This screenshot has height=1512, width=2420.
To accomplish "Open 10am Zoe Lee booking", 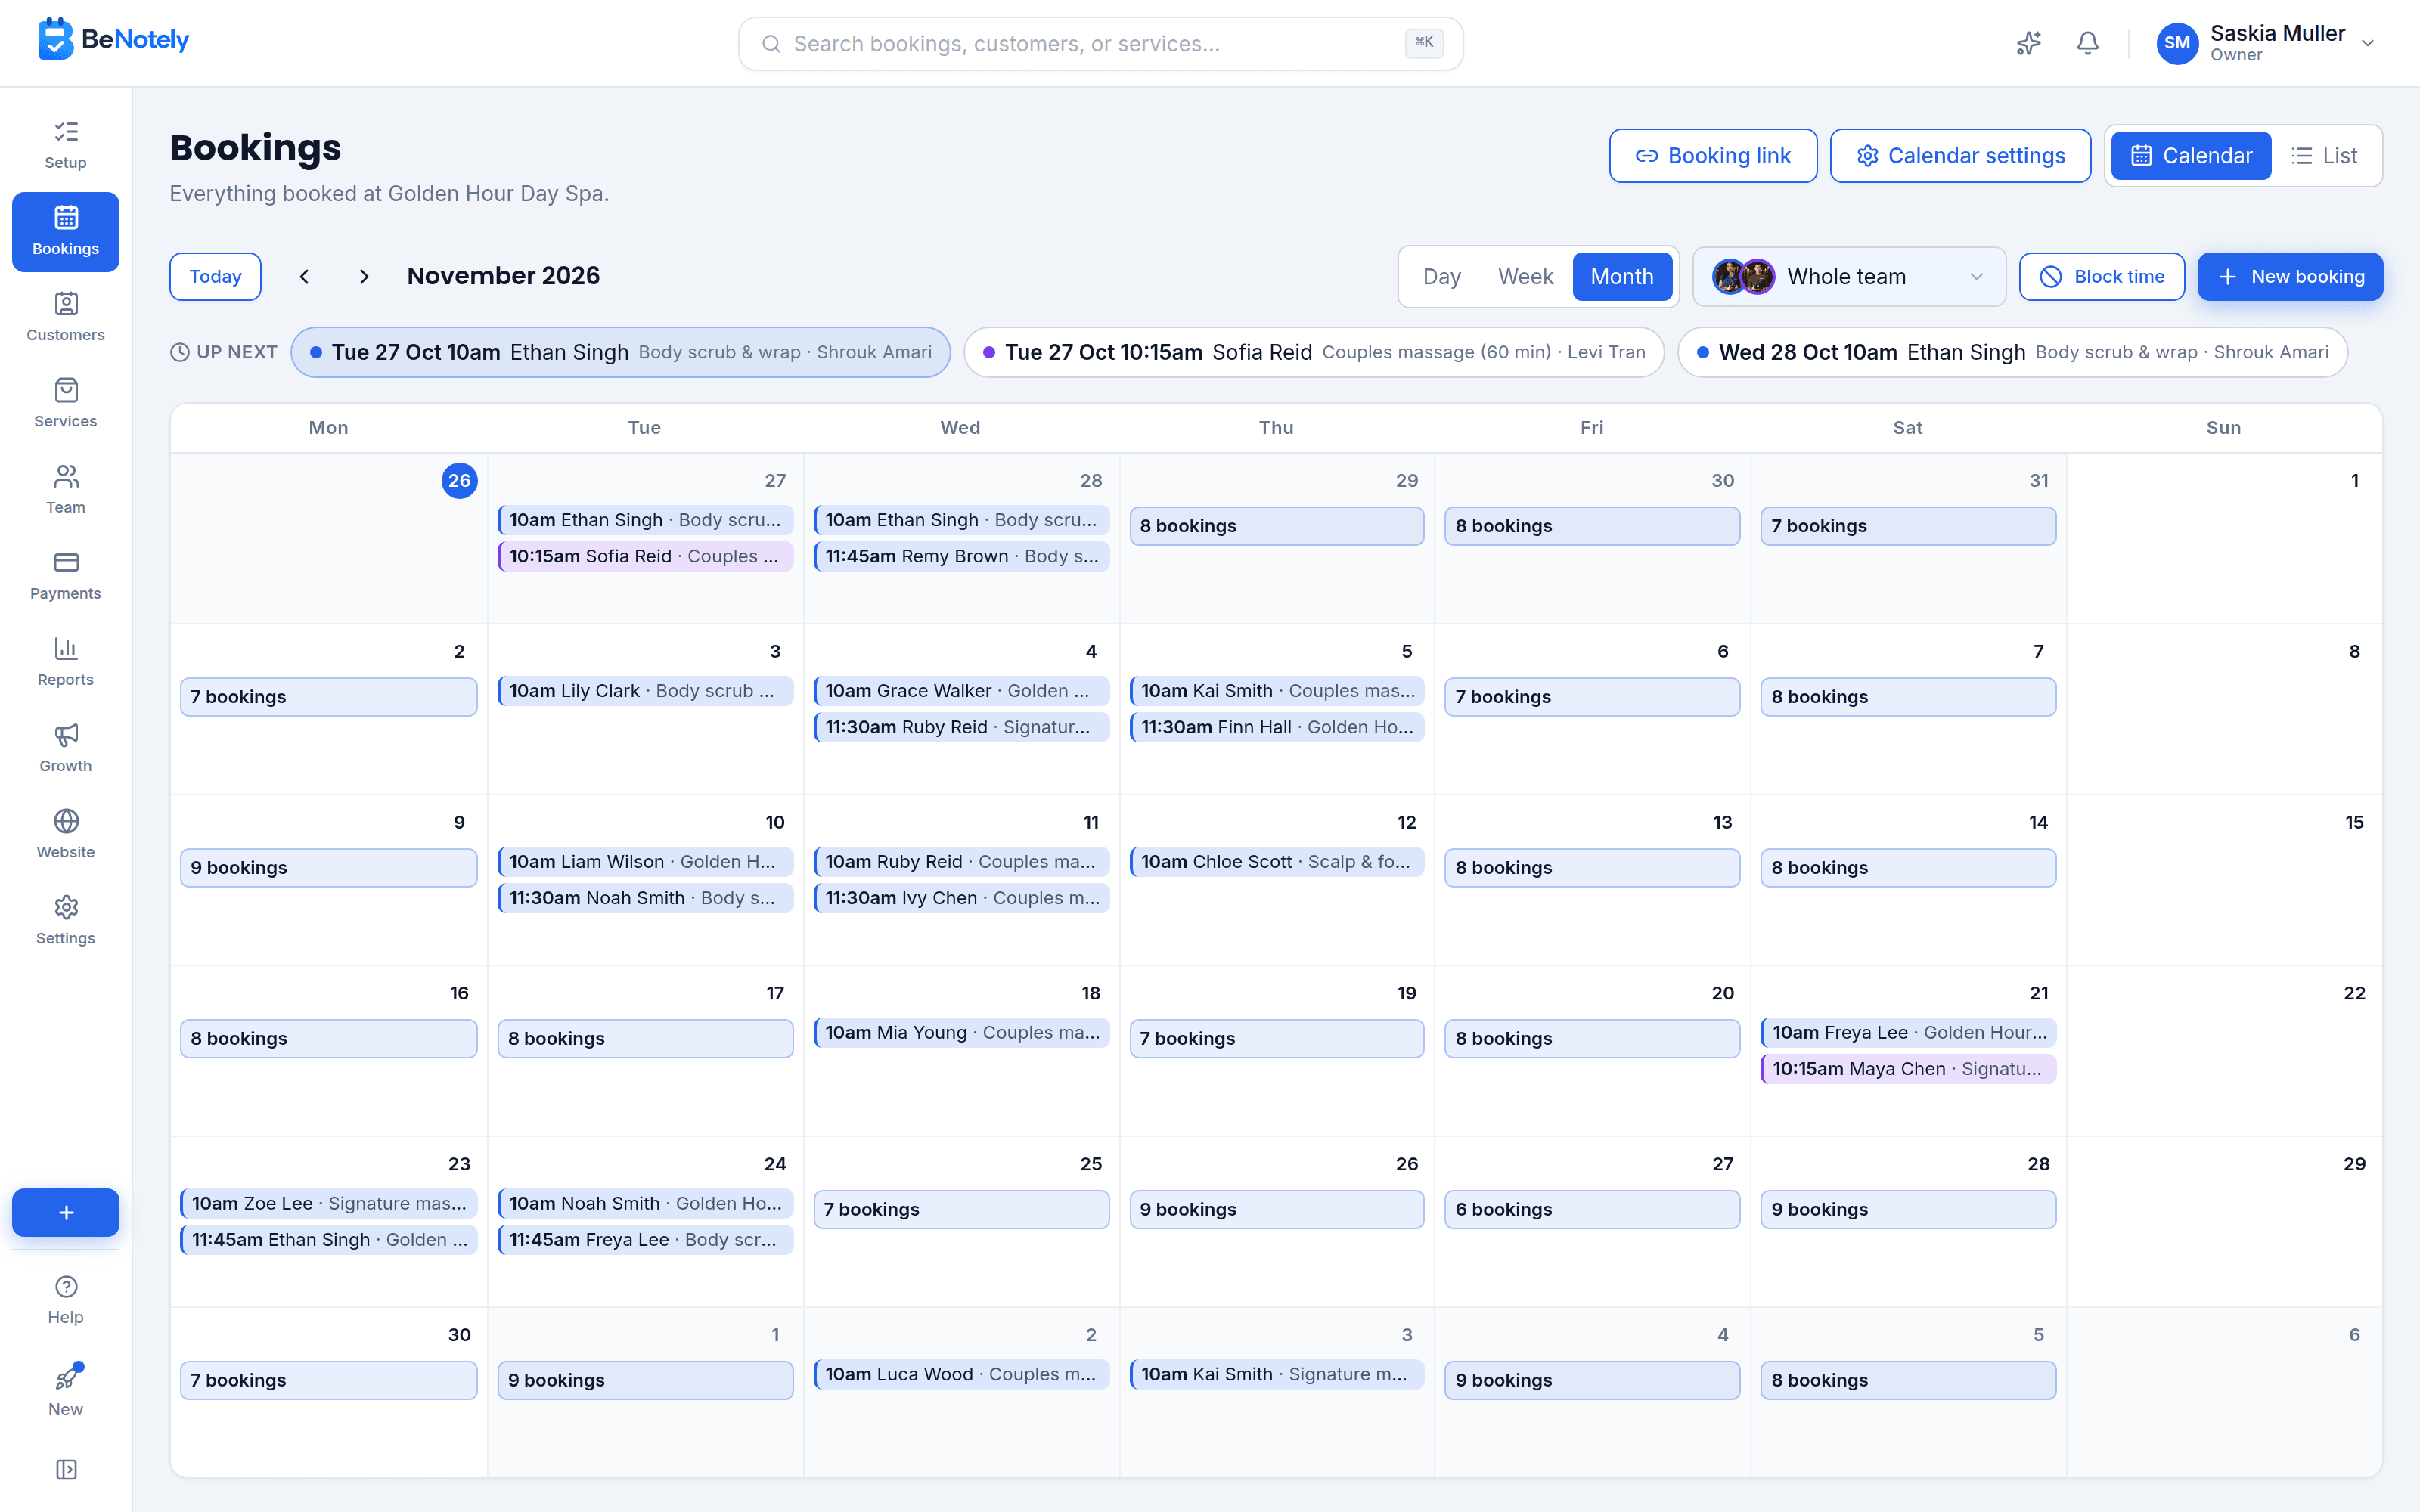I will (x=328, y=1204).
